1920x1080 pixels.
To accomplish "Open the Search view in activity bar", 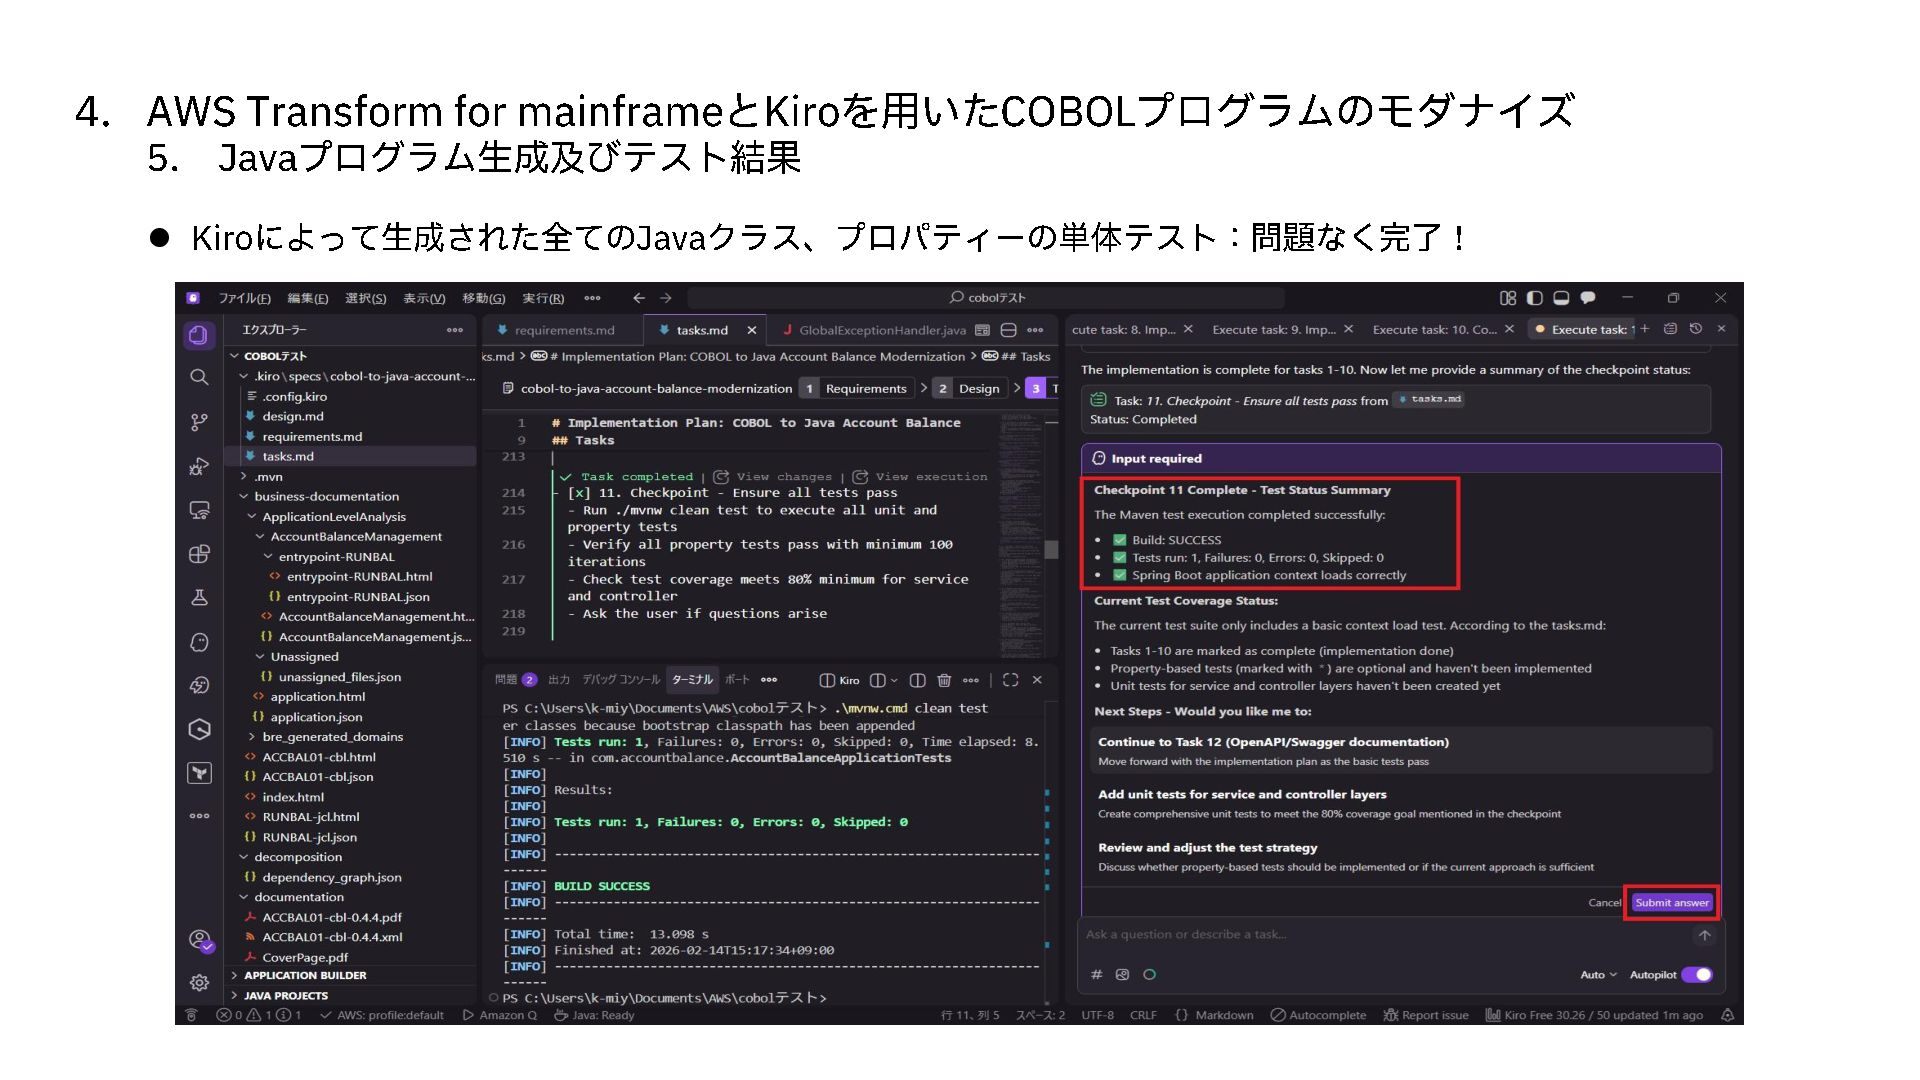I will pyautogui.click(x=199, y=377).
